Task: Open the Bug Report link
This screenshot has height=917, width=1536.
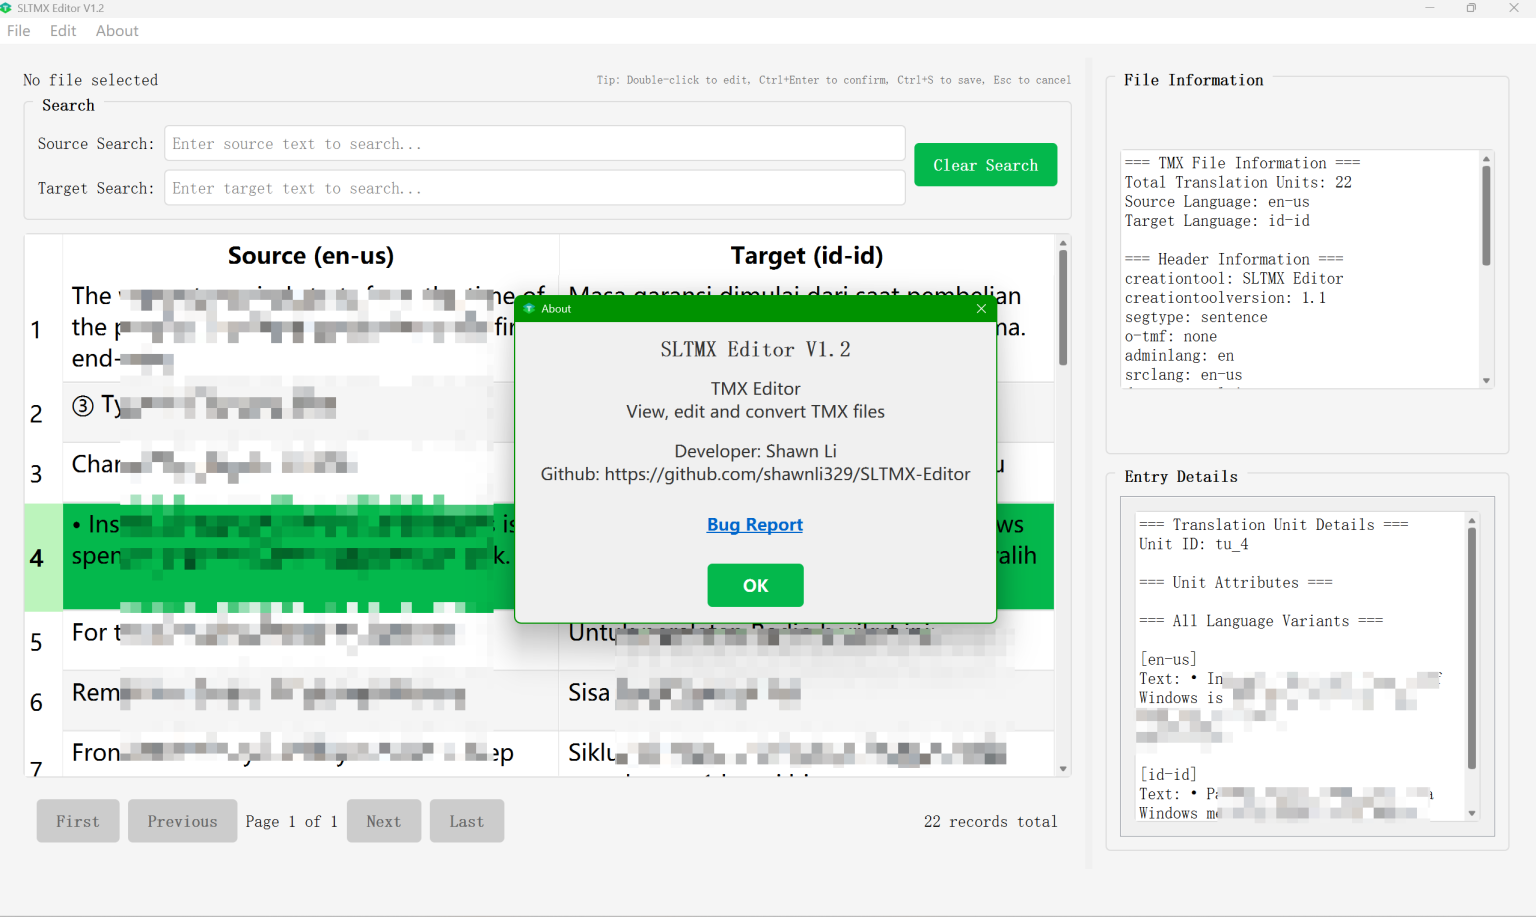Action: 755,524
